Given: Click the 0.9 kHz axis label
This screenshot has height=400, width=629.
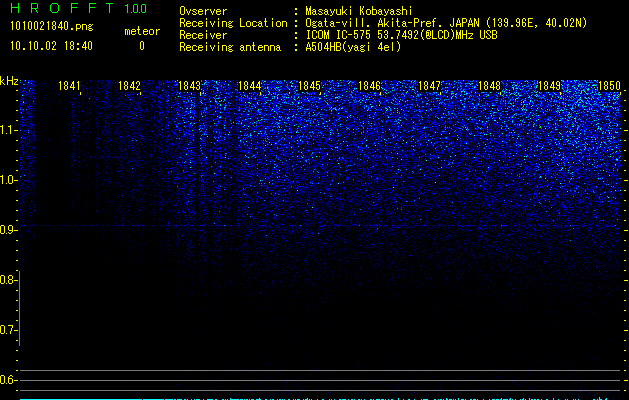Looking at the screenshot, I should [8, 230].
